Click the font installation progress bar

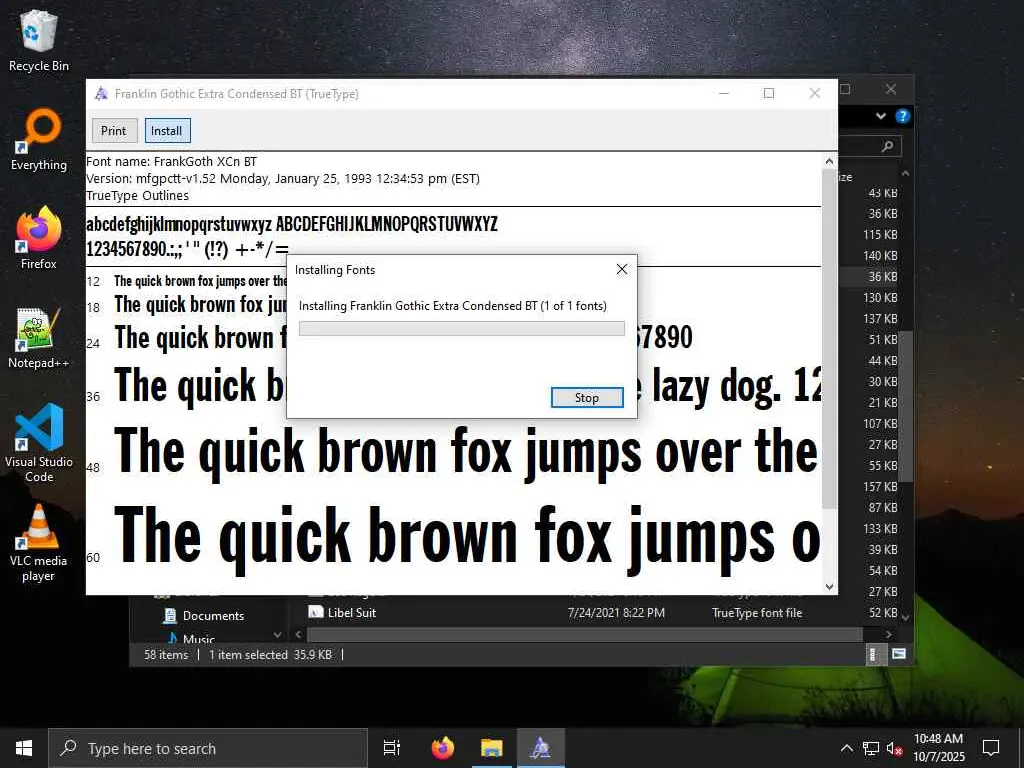[x=462, y=328]
